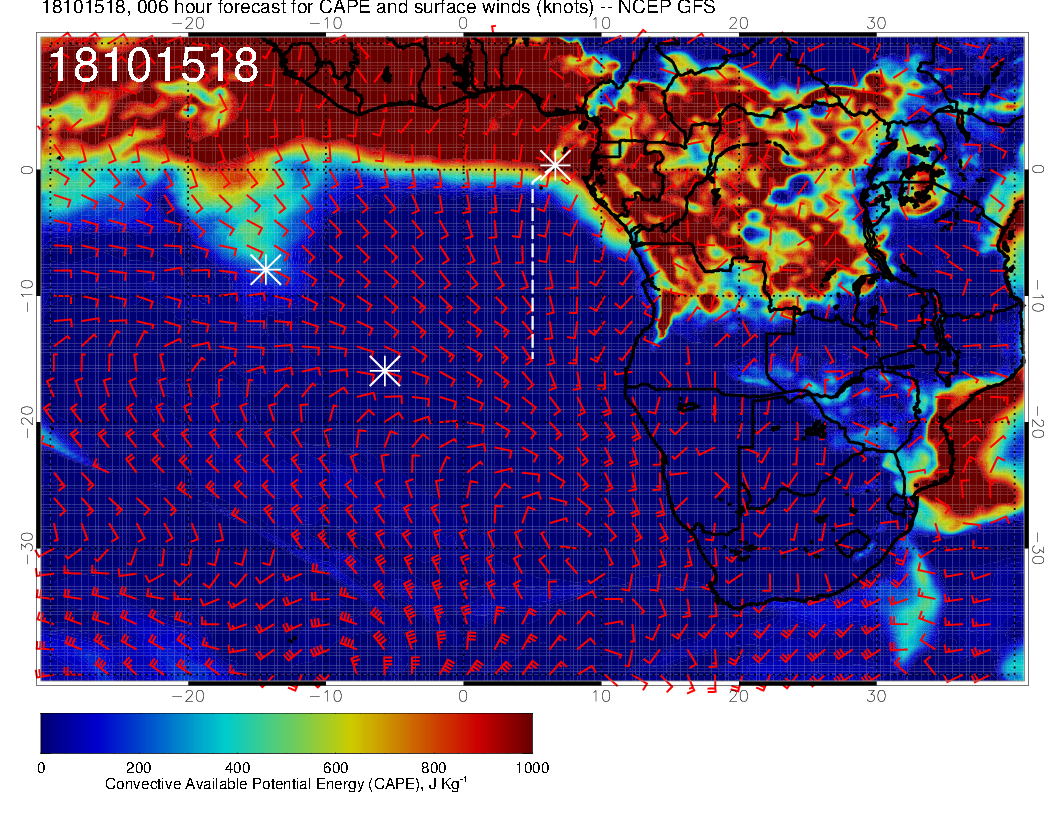Click the '600' label on the color bar
1056x816 pixels.
pyautogui.click(x=335, y=768)
